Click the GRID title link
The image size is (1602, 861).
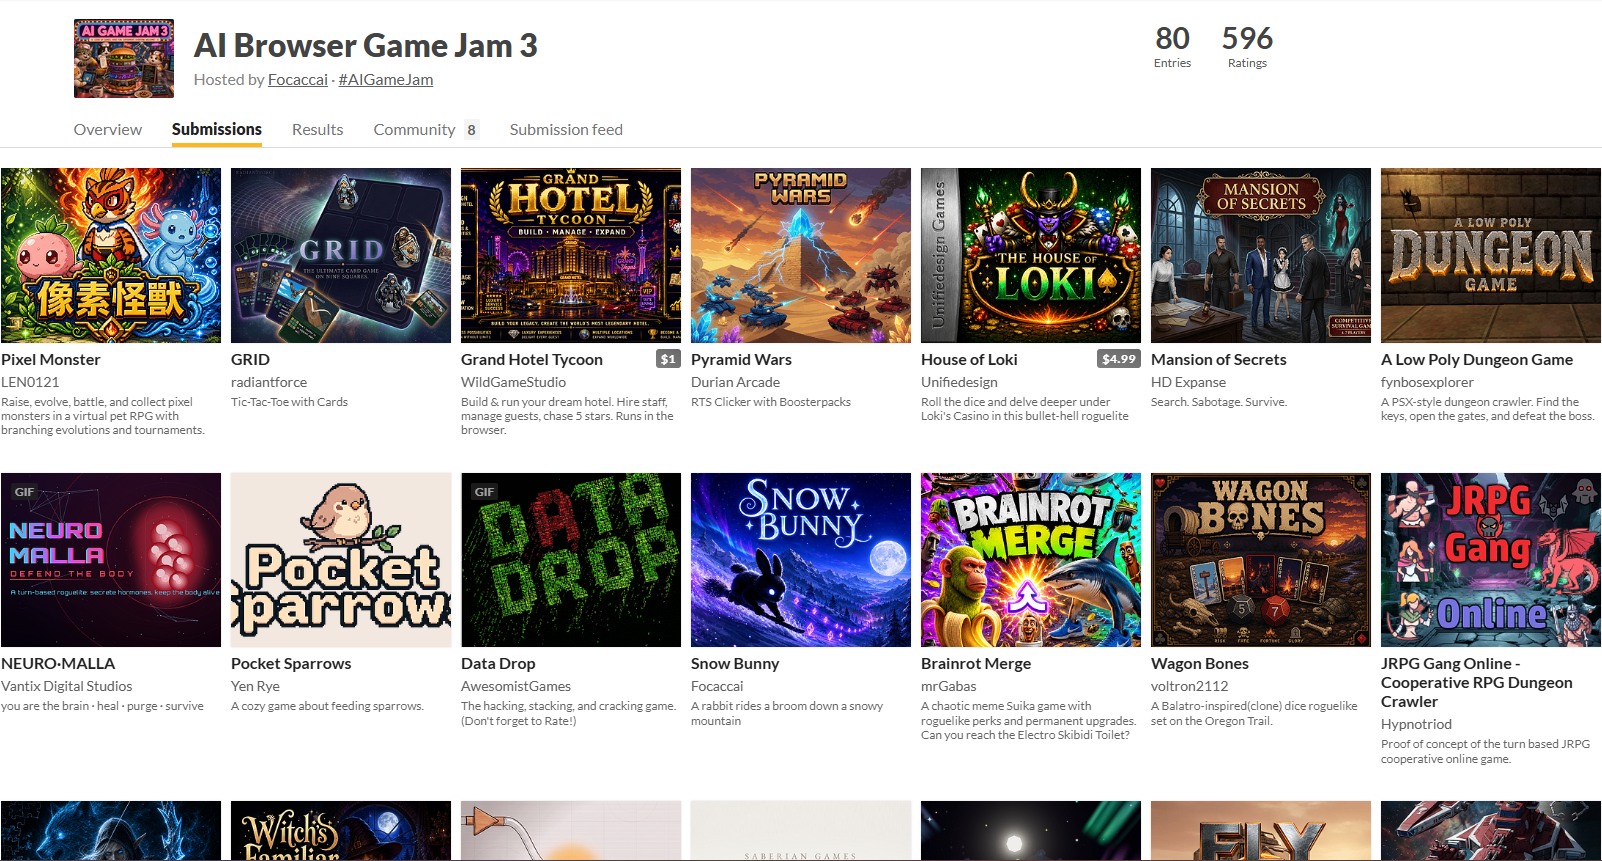click(250, 360)
